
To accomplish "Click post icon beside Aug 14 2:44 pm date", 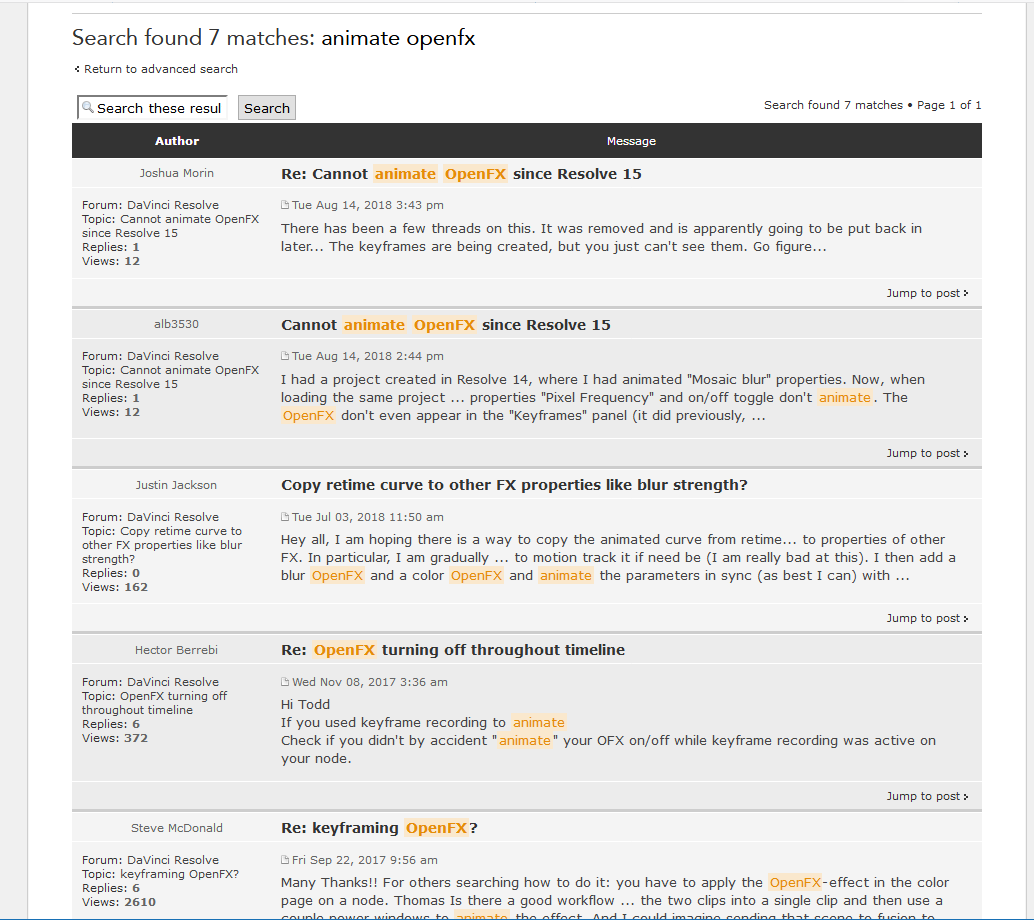I will [x=285, y=356].
